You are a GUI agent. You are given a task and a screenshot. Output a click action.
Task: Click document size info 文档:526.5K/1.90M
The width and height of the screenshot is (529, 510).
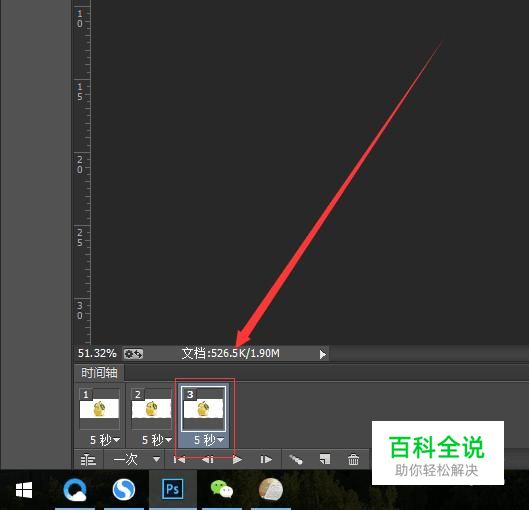230,353
